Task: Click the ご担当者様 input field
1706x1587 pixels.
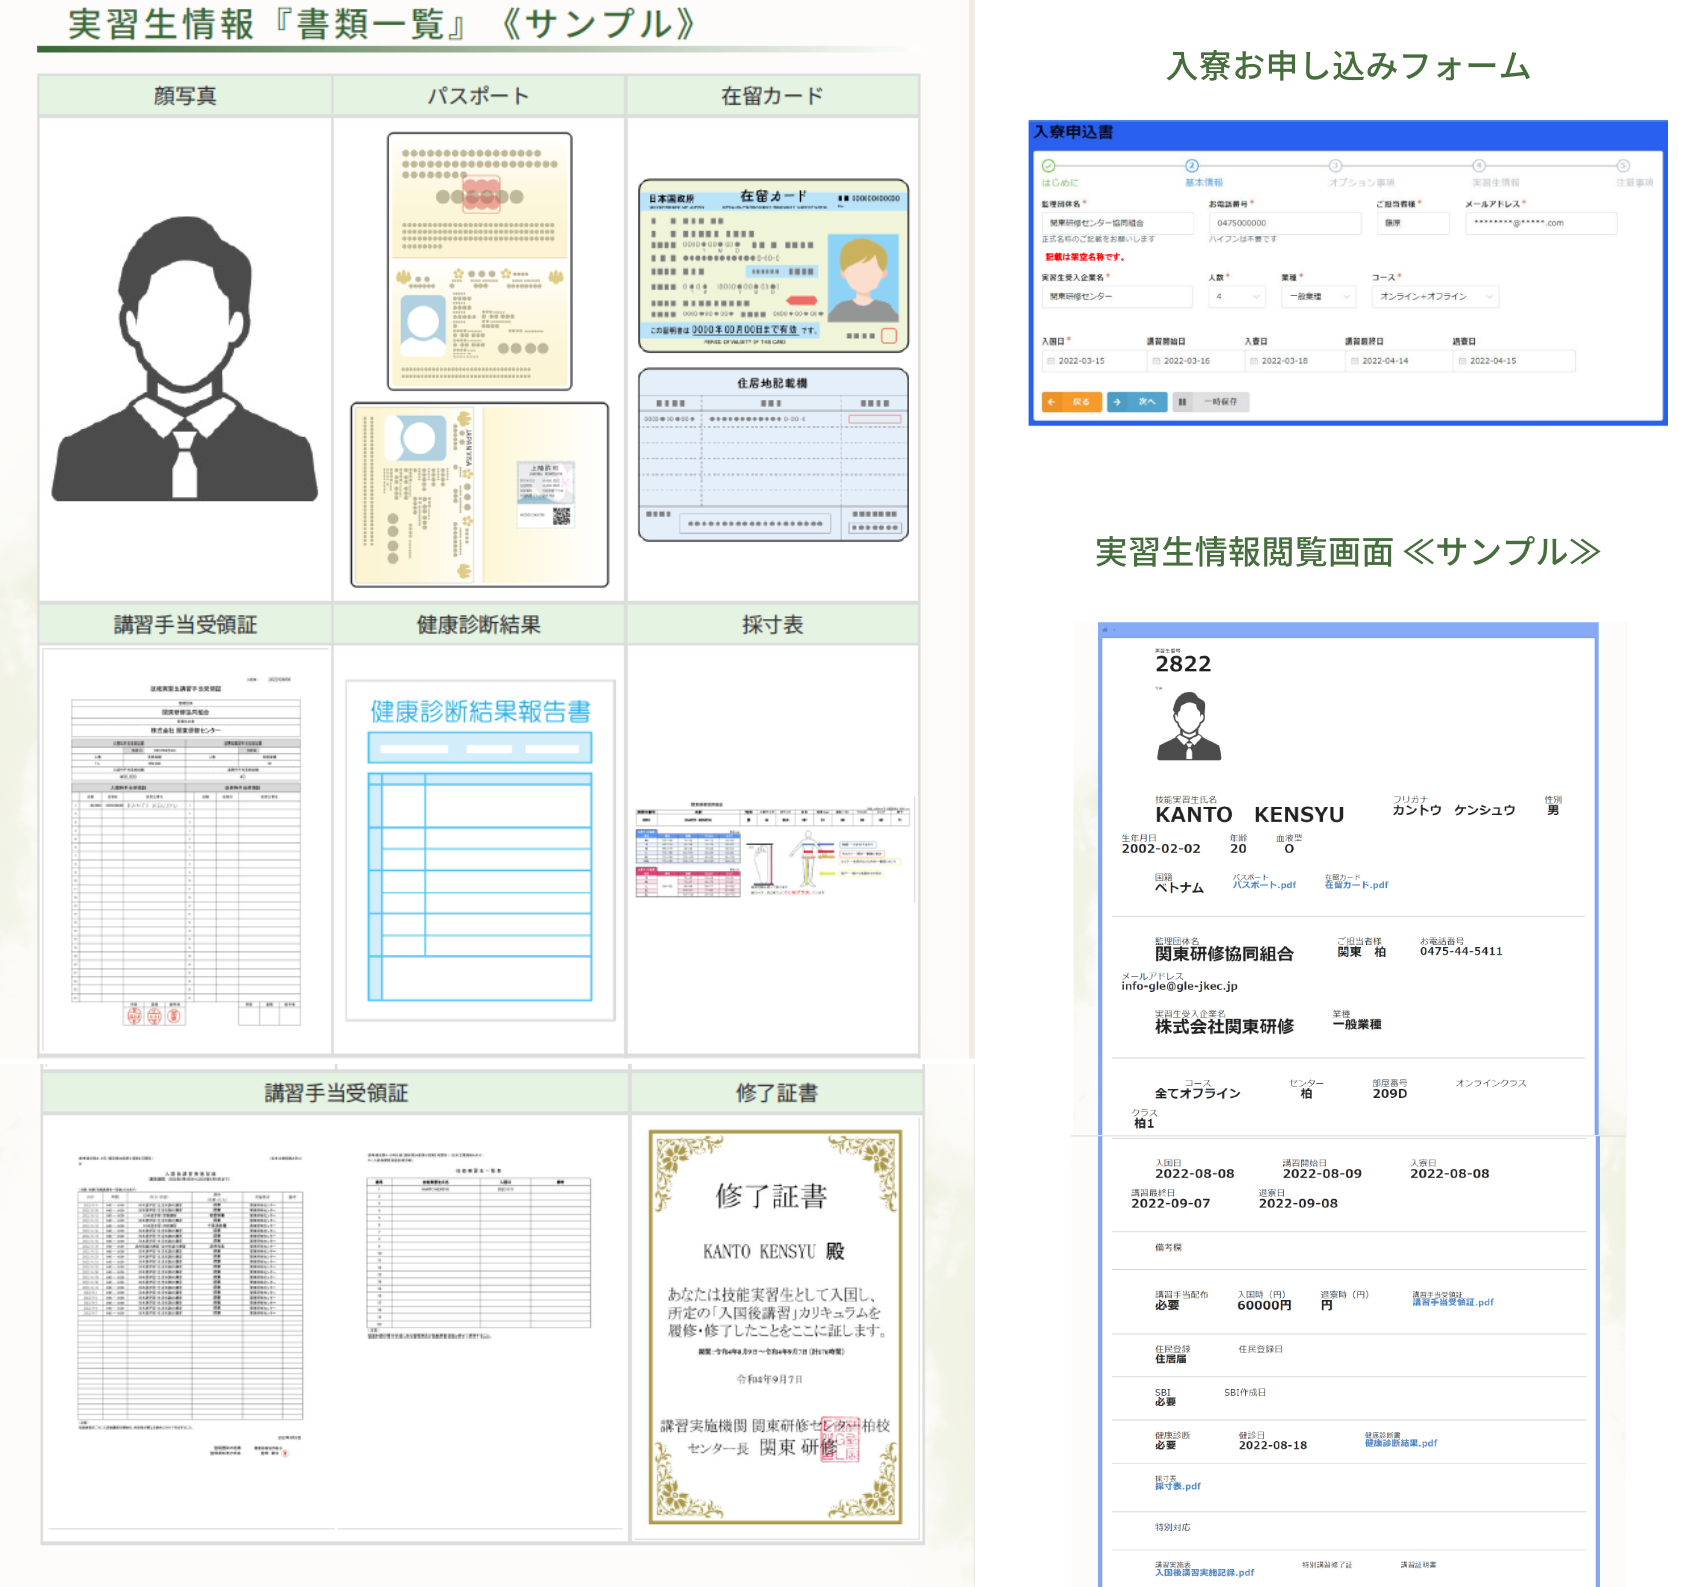Action: 1412,223
